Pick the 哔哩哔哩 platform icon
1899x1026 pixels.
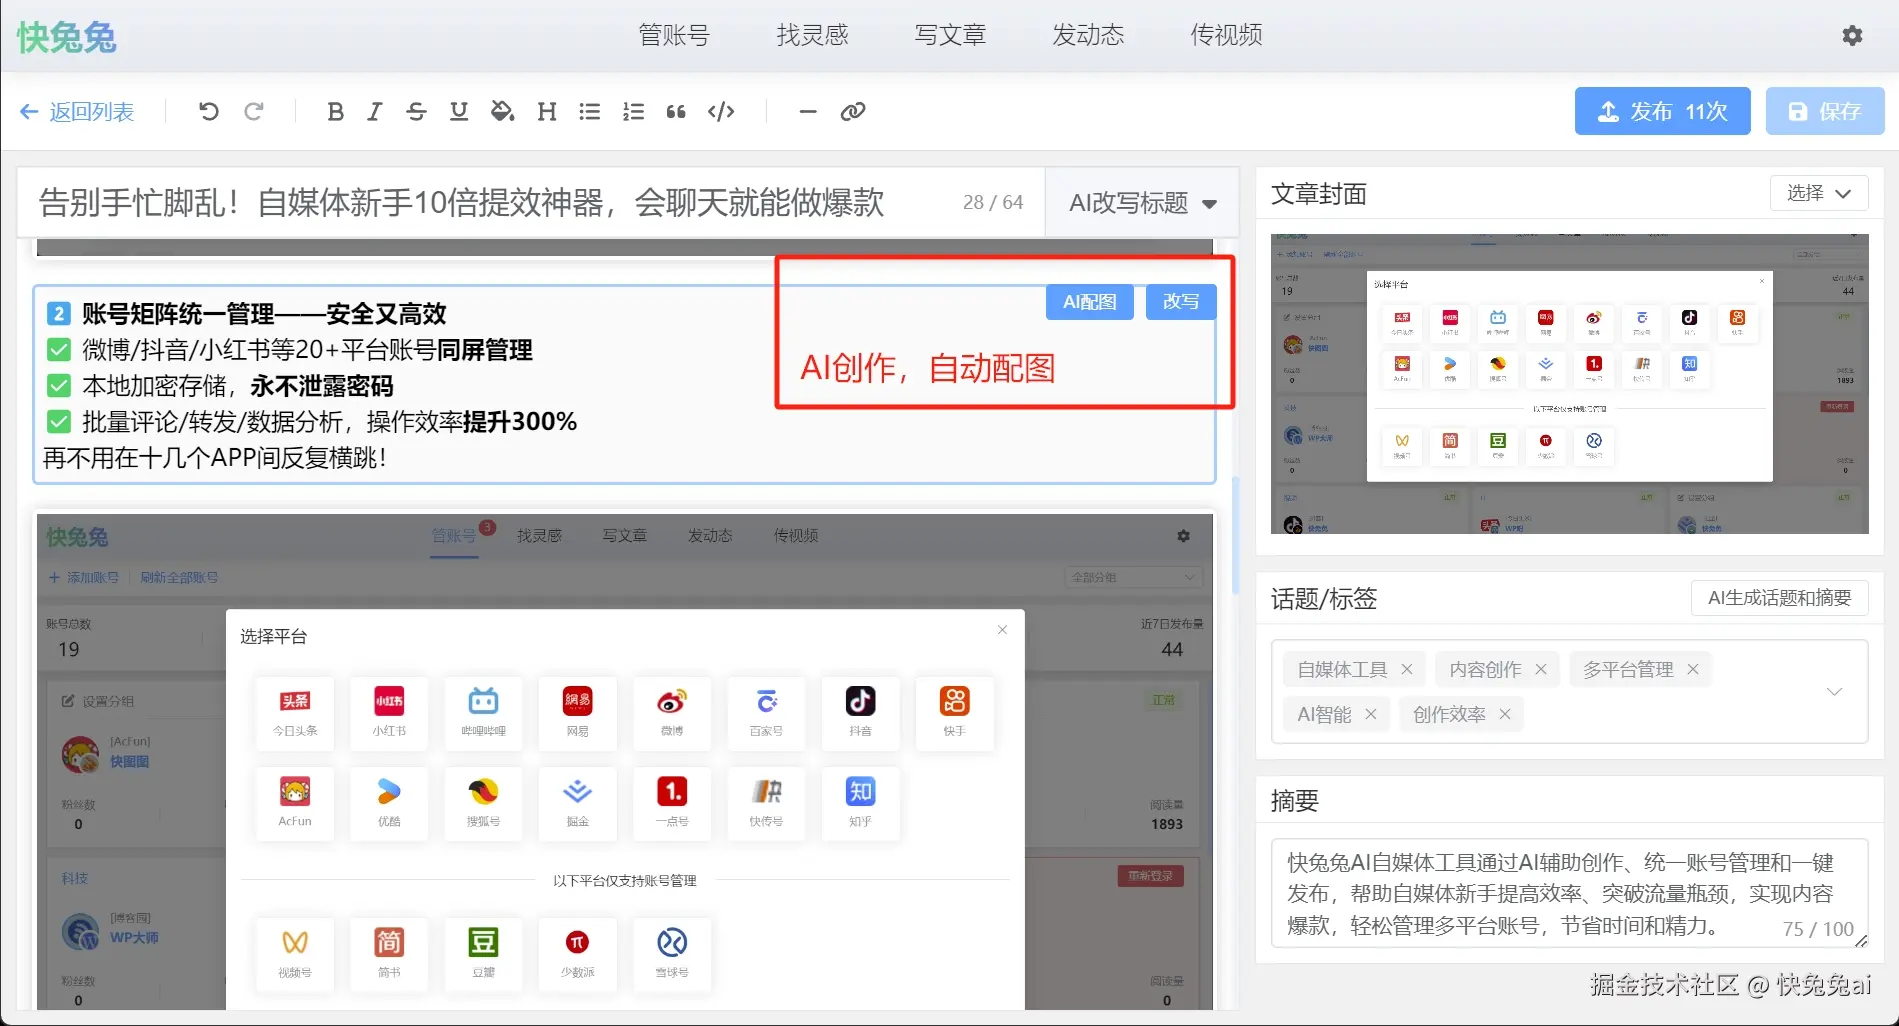(x=483, y=712)
